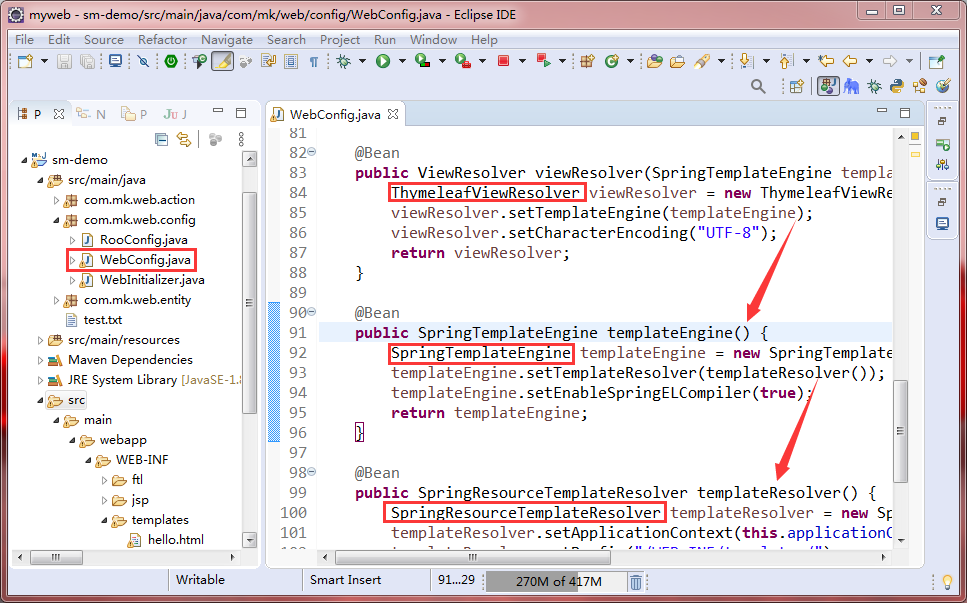Viewport: 967px width, 603px height.
Task: Collapse the @Bean method at line 90
Action: pyautogui.click(x=312, y=312)
